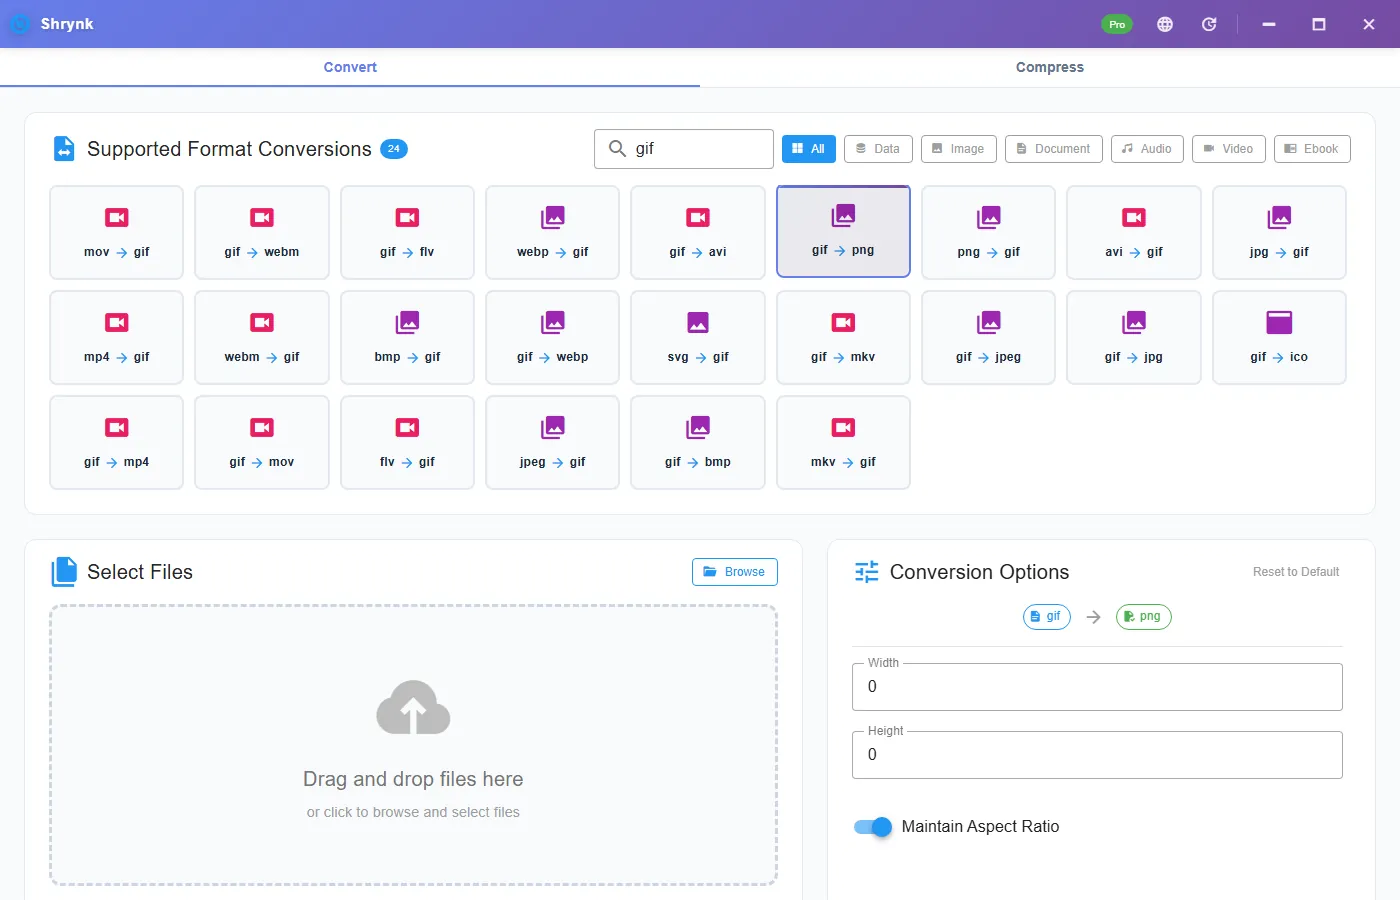Choose the selected gif to png card
Viewport: 1400px width, 900px height.
pos(843,231)
